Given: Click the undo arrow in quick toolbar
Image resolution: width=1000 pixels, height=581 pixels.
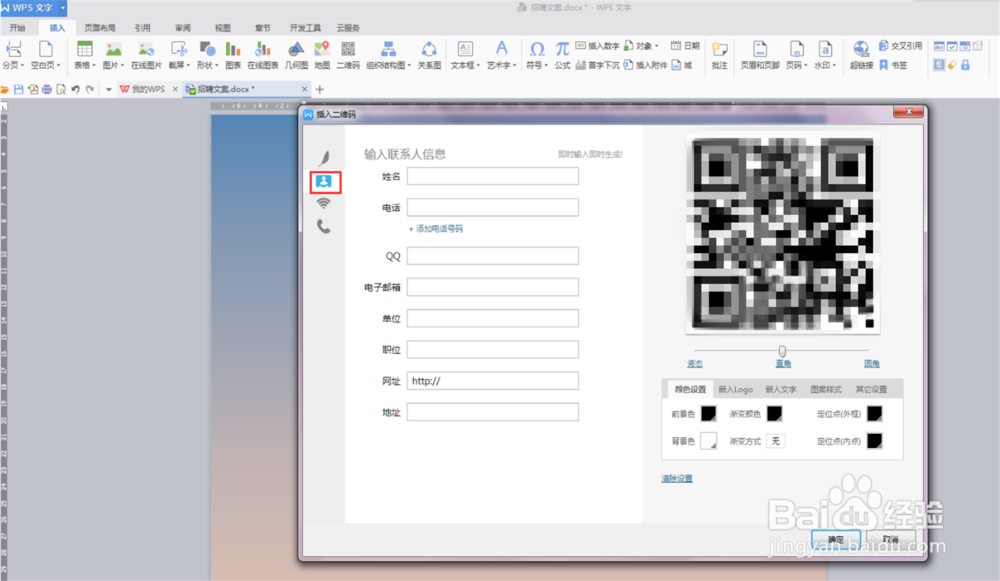Looking at the screenshot, I should pos(75,89).
